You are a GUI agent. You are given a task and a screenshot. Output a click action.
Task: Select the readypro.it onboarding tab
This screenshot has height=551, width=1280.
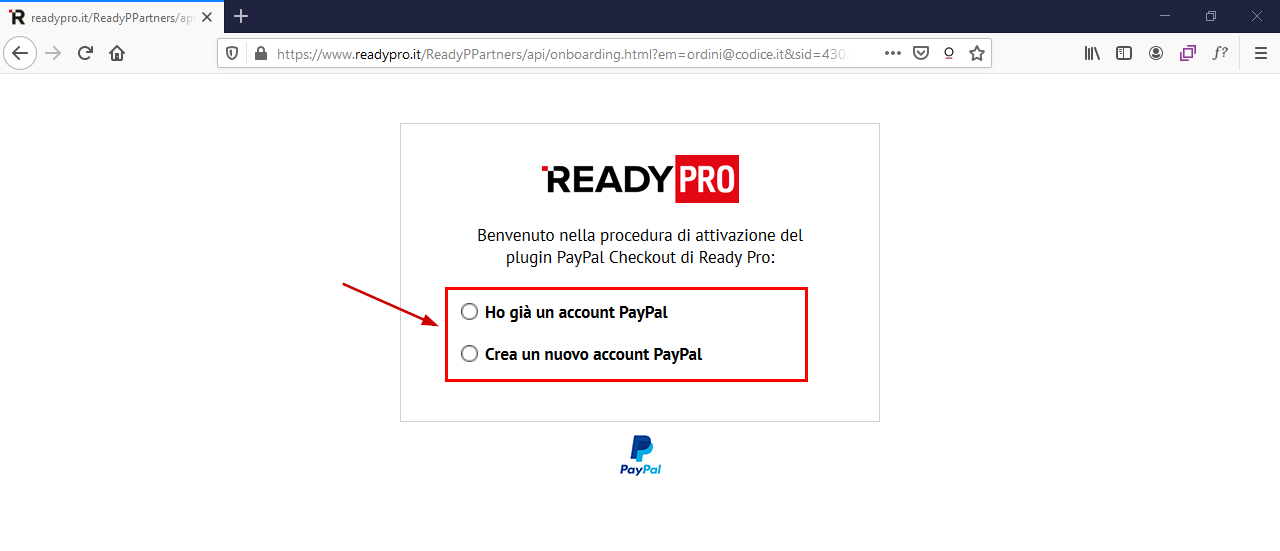click(111, 17)
